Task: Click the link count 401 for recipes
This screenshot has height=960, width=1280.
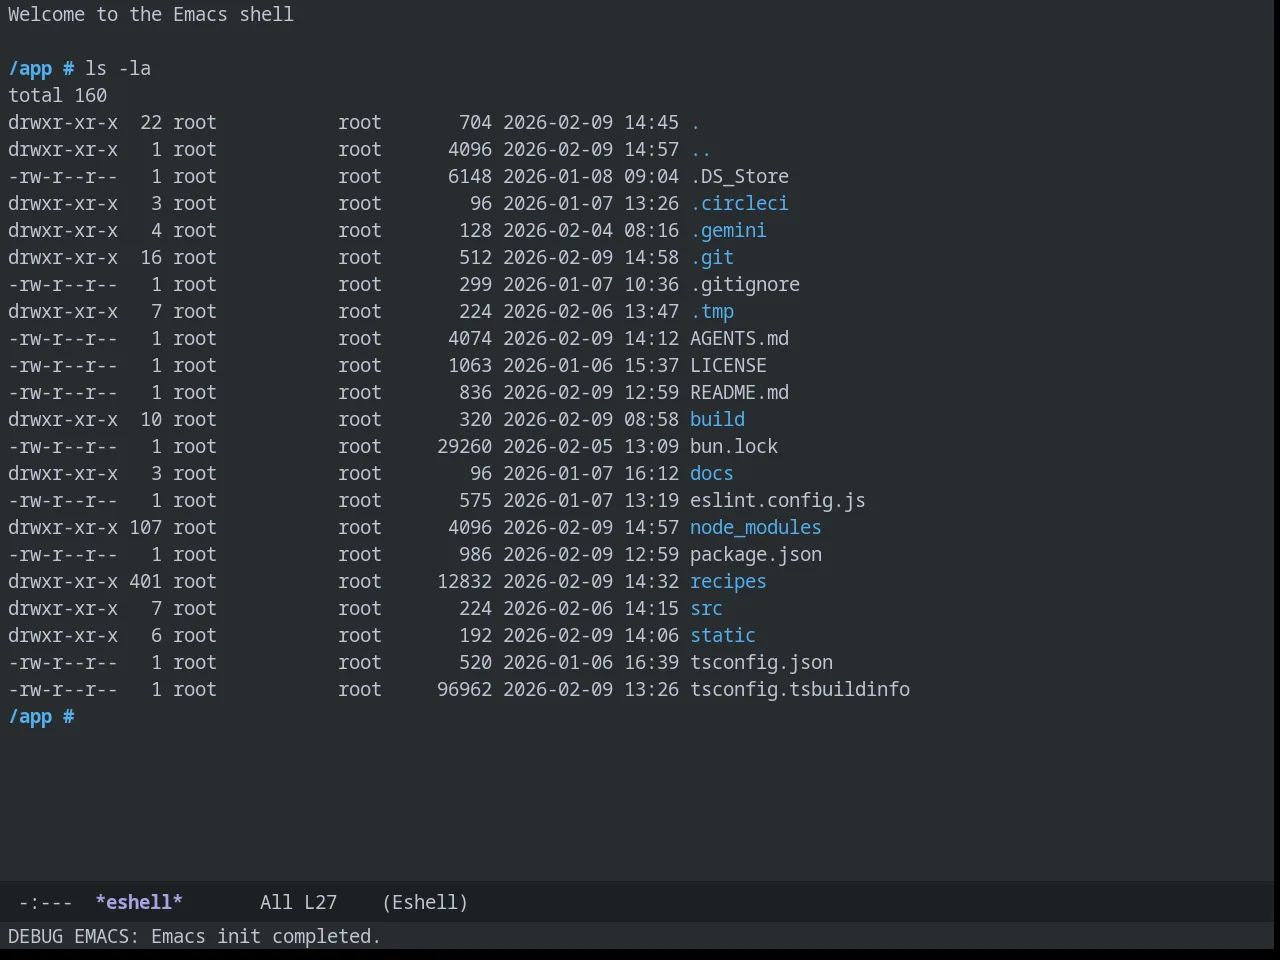Action: coord(145,581)
